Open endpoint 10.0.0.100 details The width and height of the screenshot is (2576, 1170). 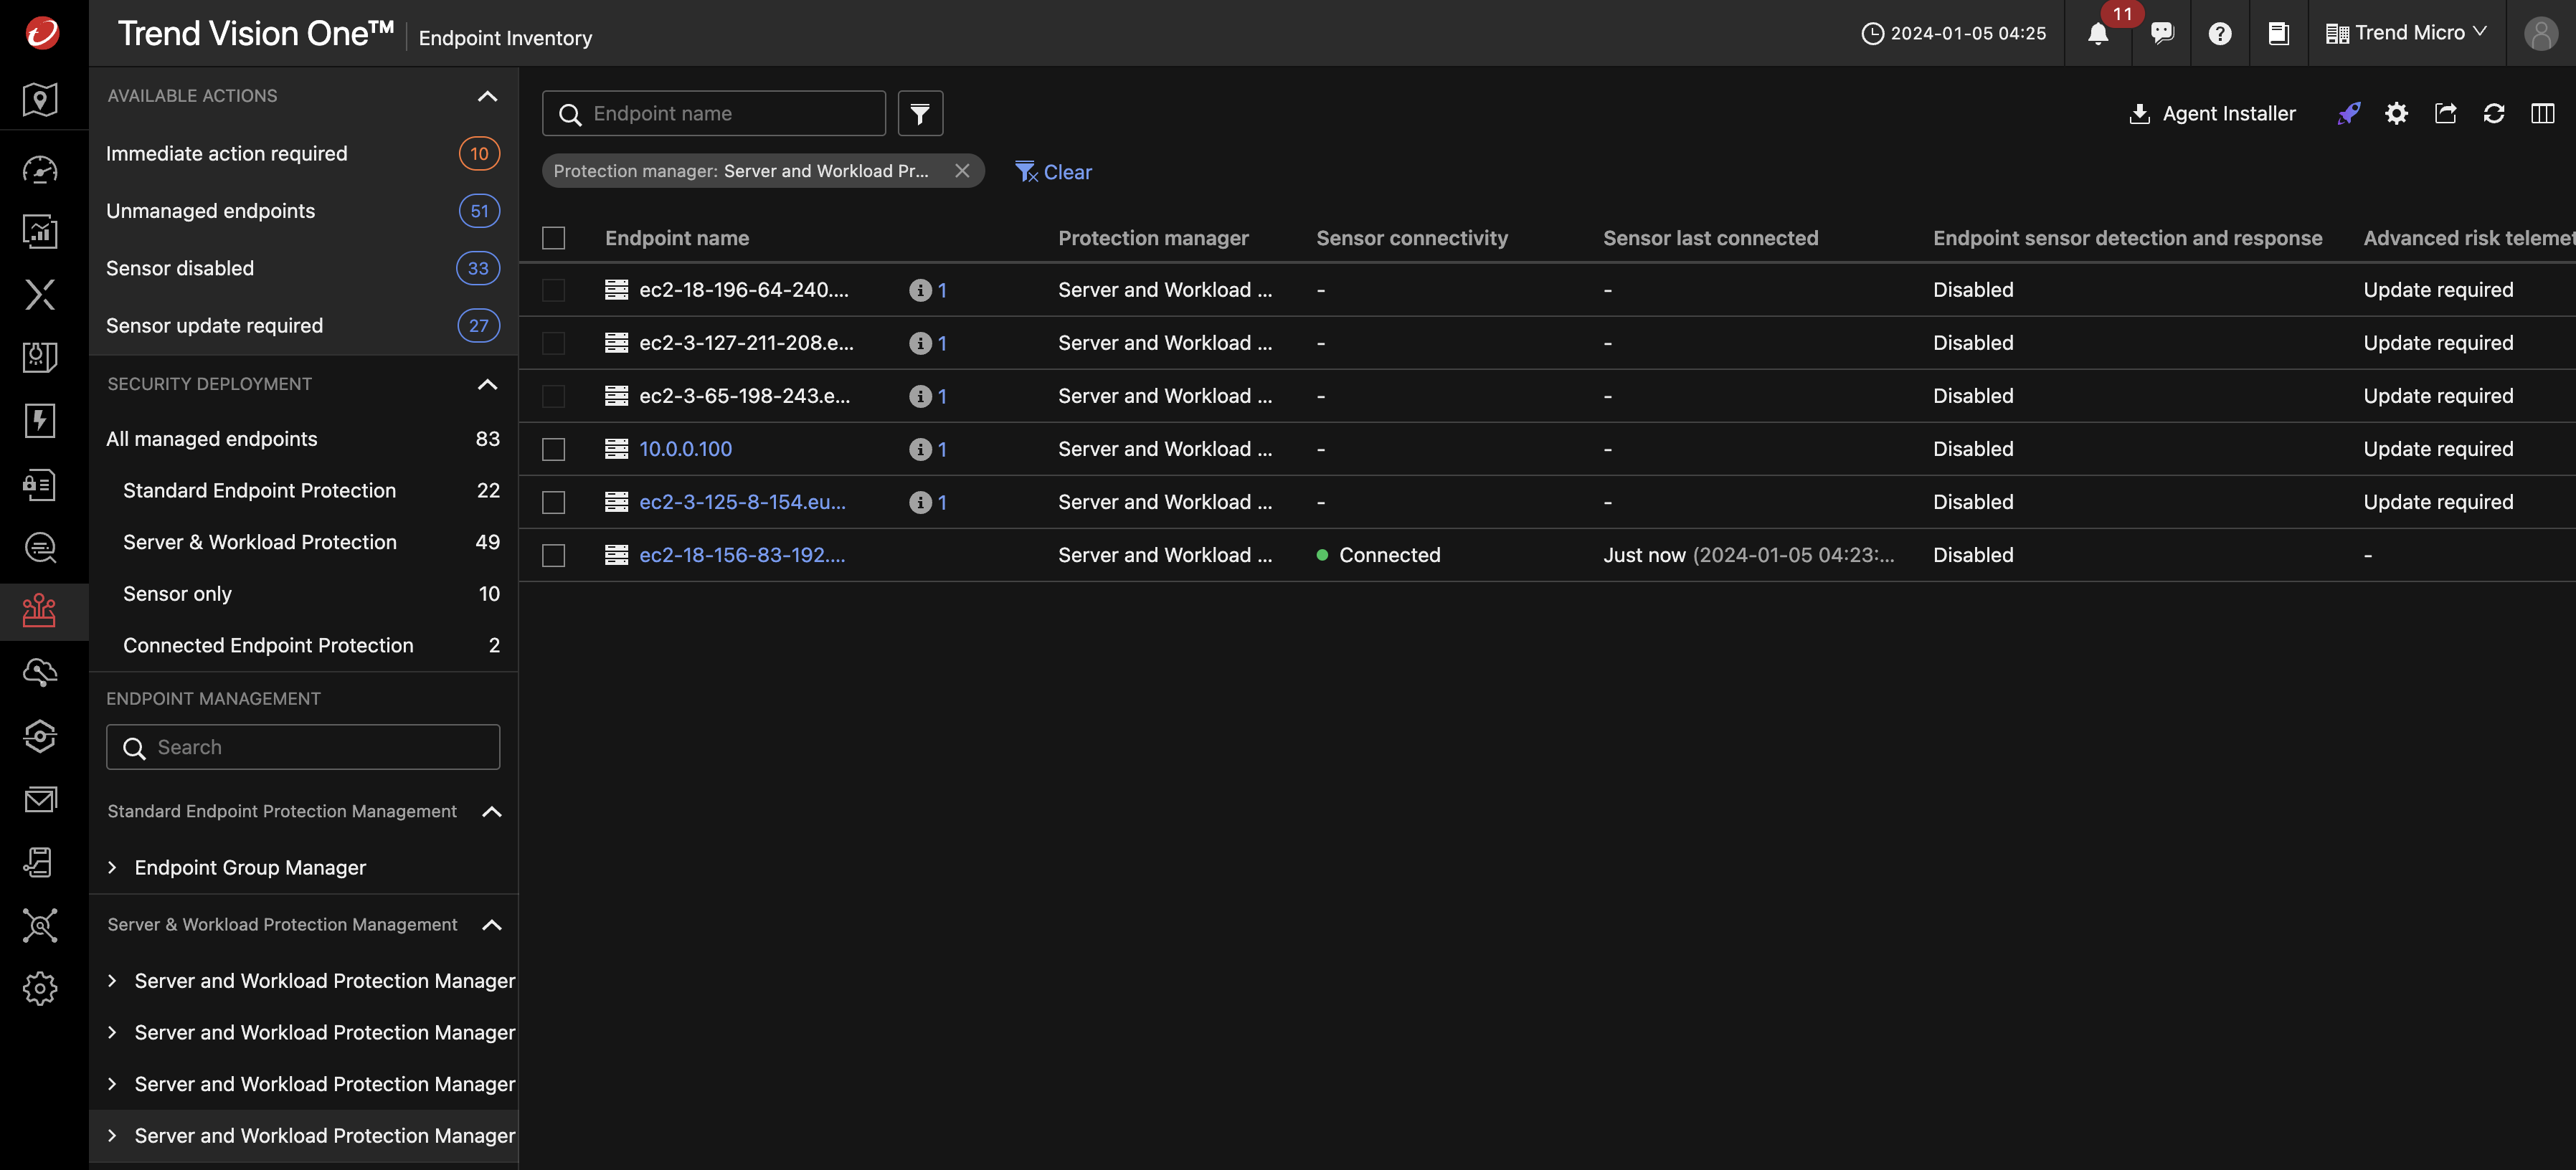(685, 449)
